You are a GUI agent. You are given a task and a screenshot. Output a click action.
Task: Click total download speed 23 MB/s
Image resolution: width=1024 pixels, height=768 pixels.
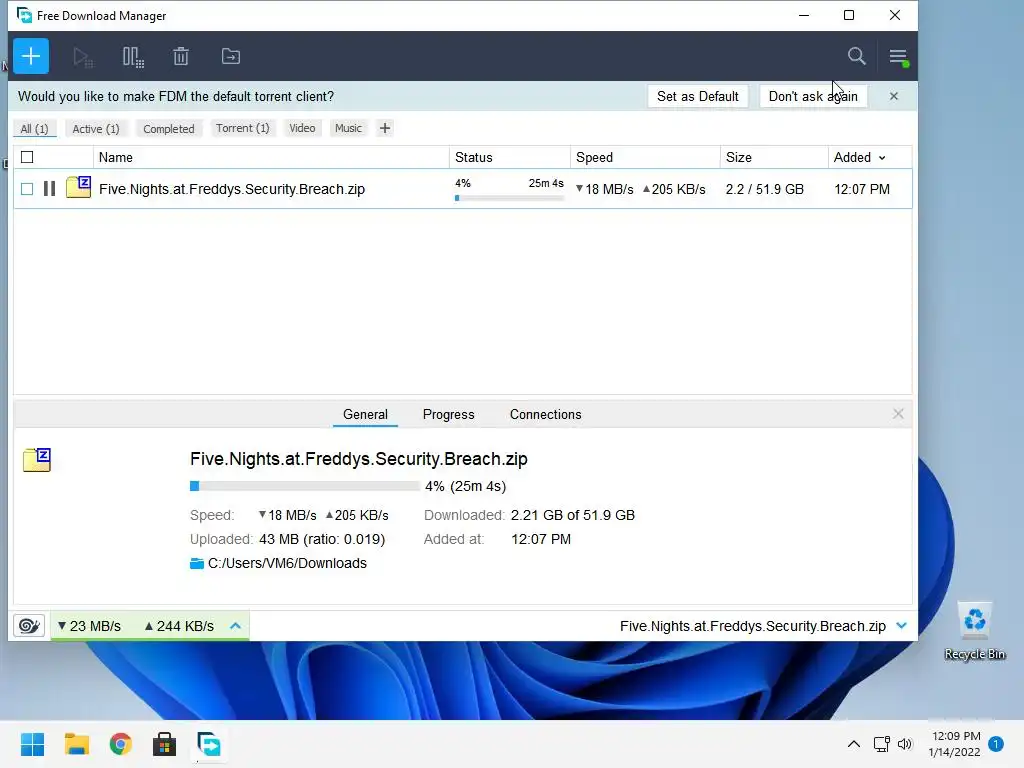click(x=89, y=626)
